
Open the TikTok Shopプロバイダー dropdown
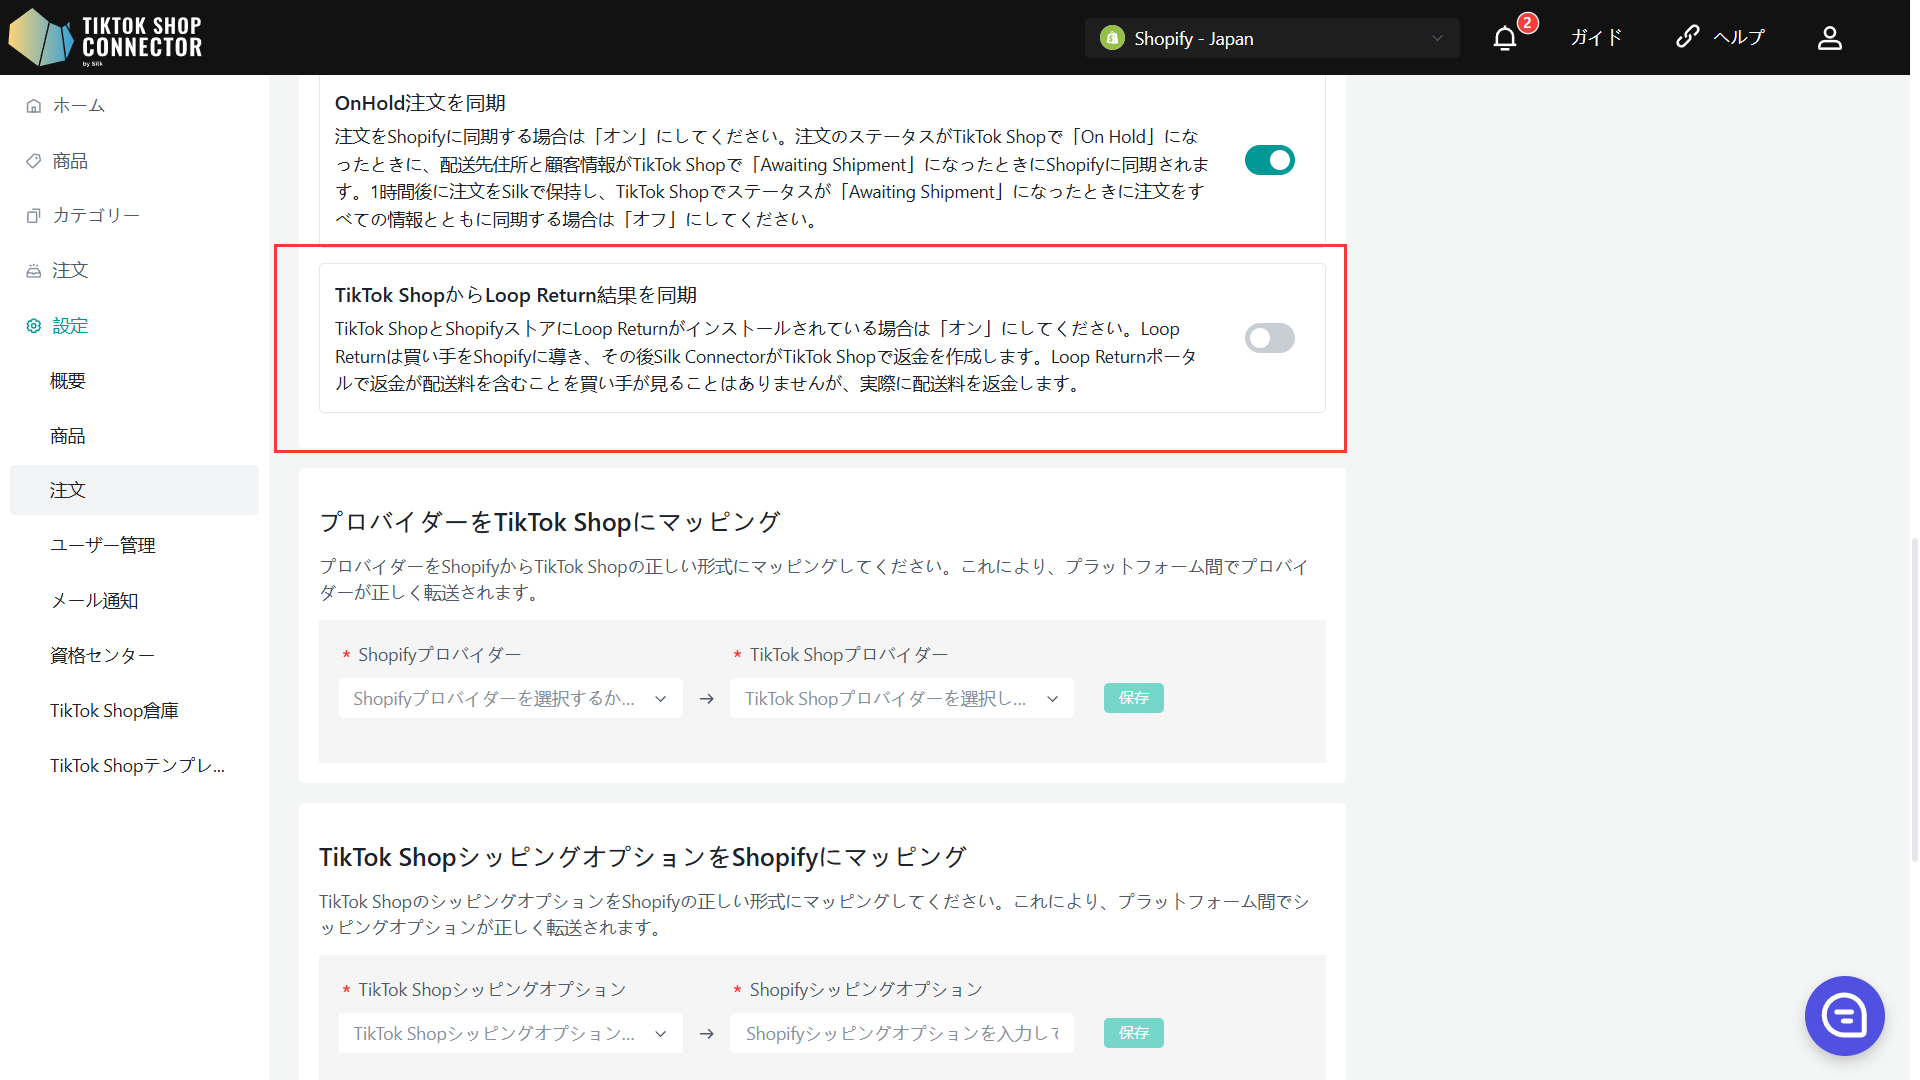tap(902, 698)
